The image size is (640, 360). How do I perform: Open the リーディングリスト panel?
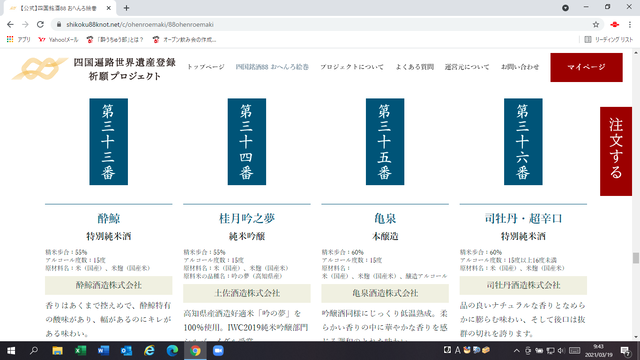(x=609, y=40)
